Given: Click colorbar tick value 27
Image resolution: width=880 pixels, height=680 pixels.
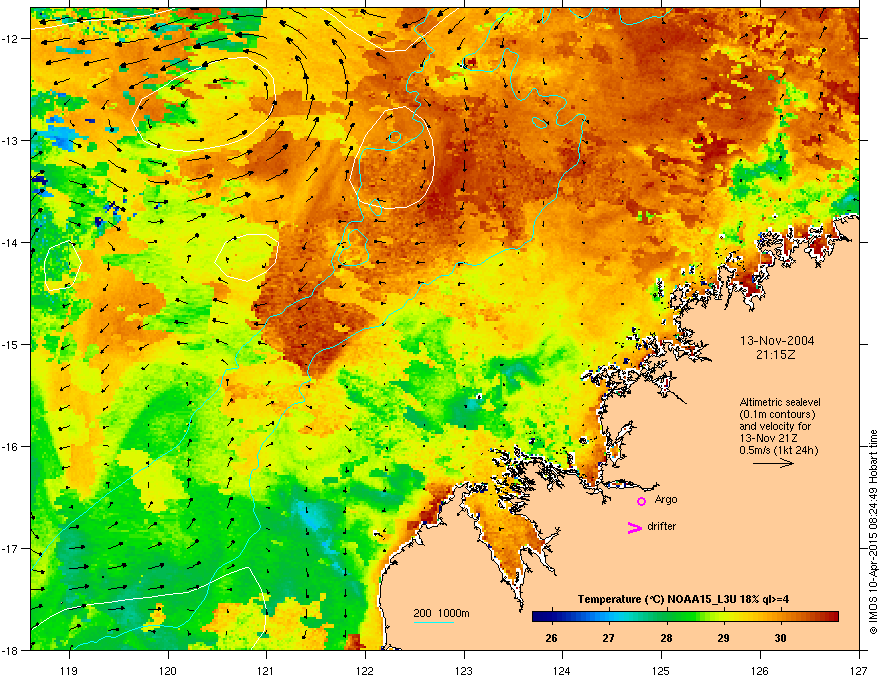Looking at the screenshot, I should pos(608,638).
